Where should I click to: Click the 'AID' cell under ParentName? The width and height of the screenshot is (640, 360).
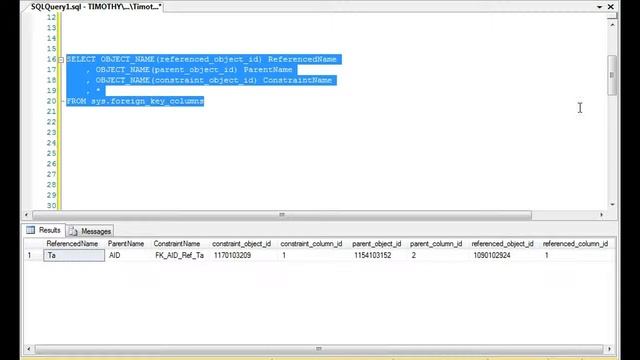tap(128, 256)
